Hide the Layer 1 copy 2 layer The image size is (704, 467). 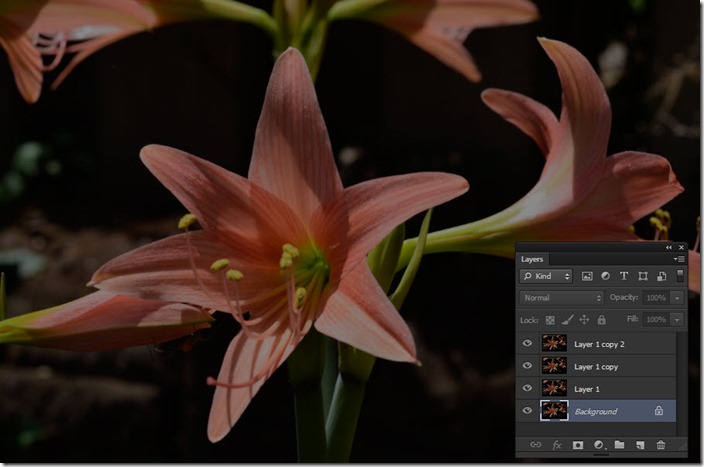[527, 343]
